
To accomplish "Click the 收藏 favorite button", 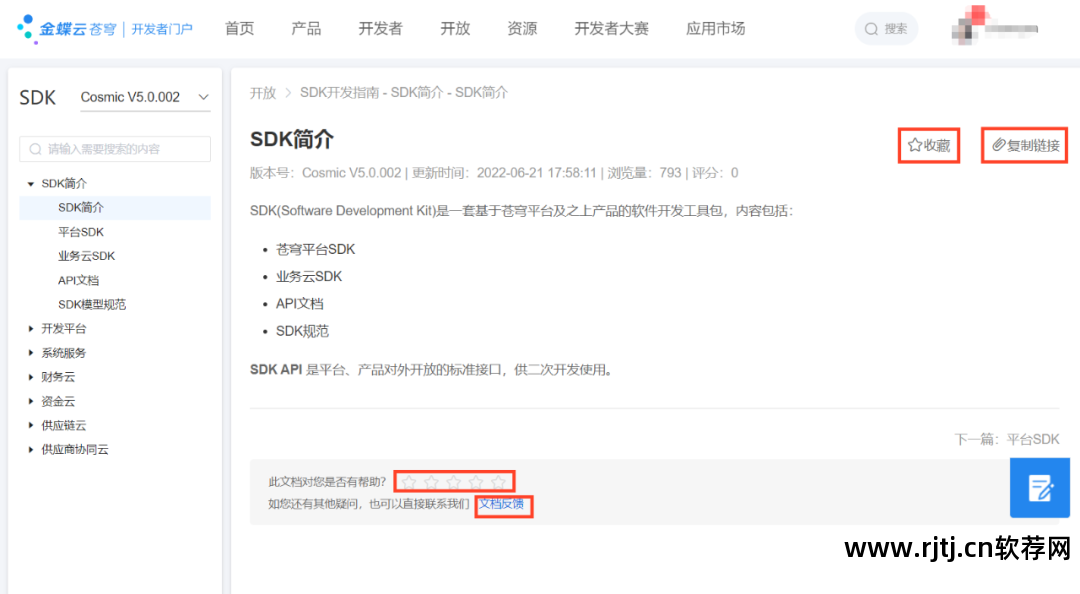I will click(929, 145).
